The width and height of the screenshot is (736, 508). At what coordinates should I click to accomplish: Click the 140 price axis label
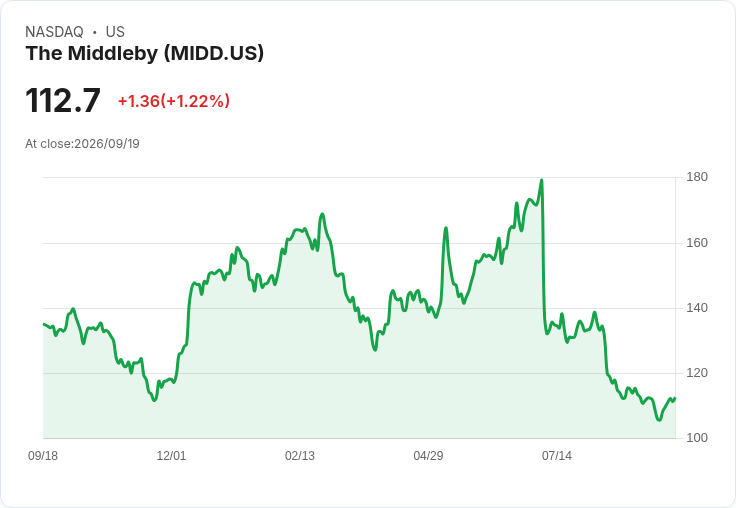coord(697,308)
